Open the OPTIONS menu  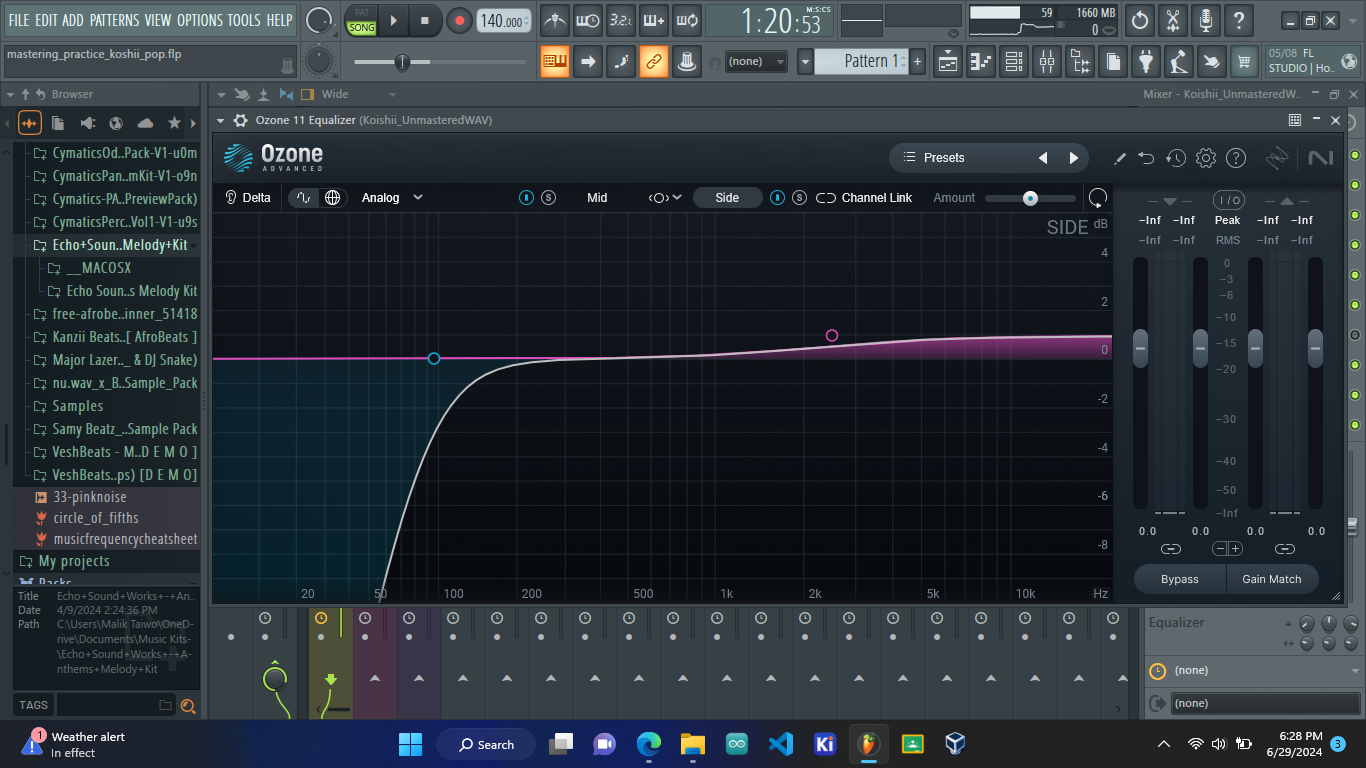[200, 20]
